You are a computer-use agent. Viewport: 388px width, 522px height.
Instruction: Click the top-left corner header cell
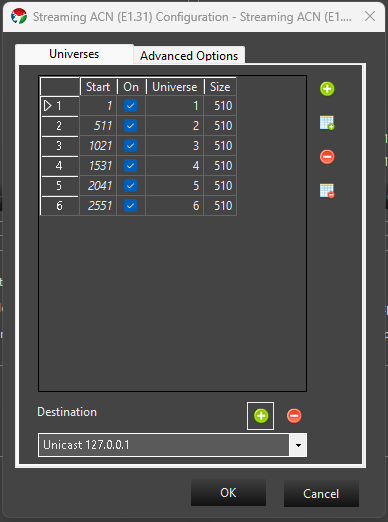coord(60,87)
